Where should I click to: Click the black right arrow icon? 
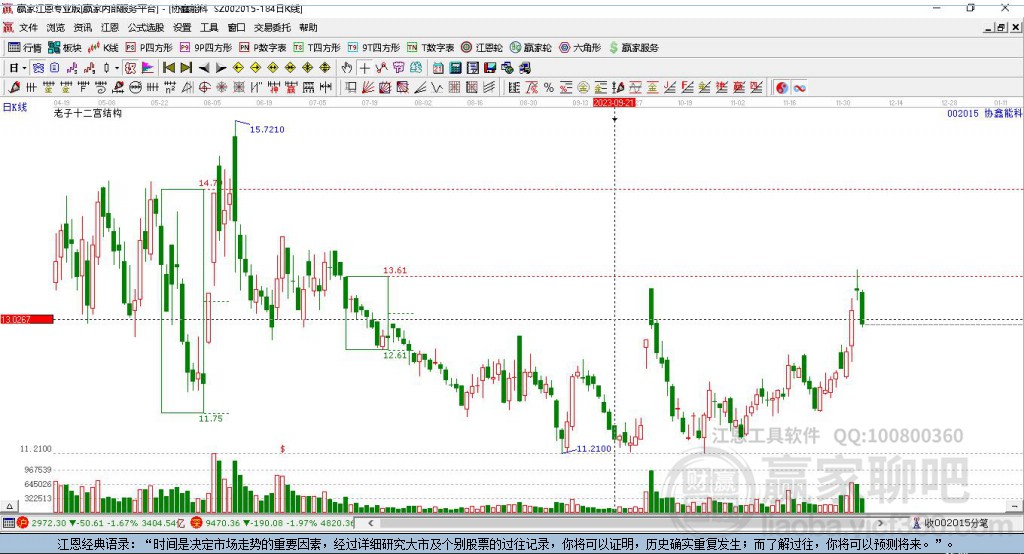[221, 68]
